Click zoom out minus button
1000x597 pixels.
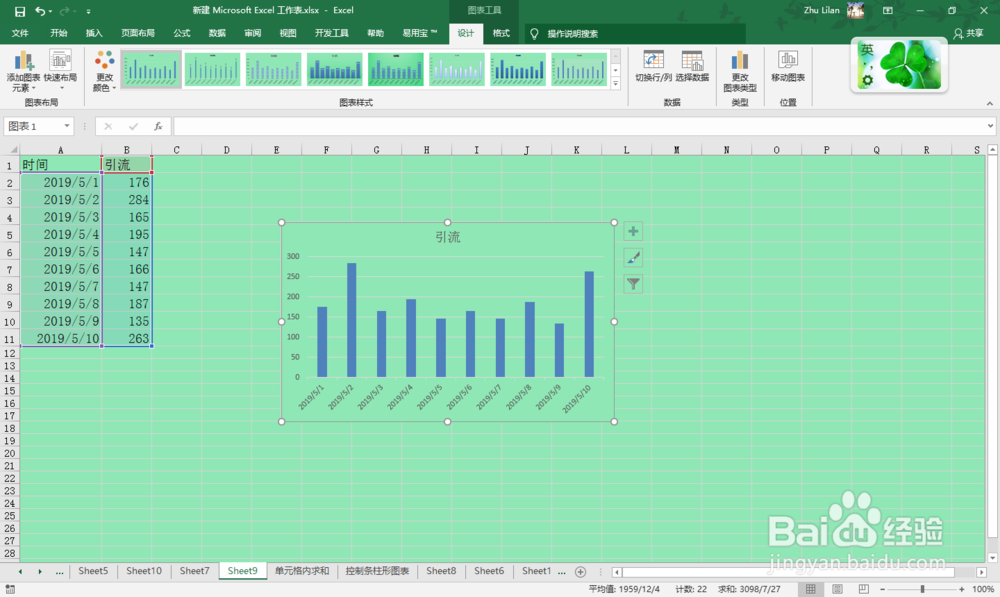tap(883, 589)
